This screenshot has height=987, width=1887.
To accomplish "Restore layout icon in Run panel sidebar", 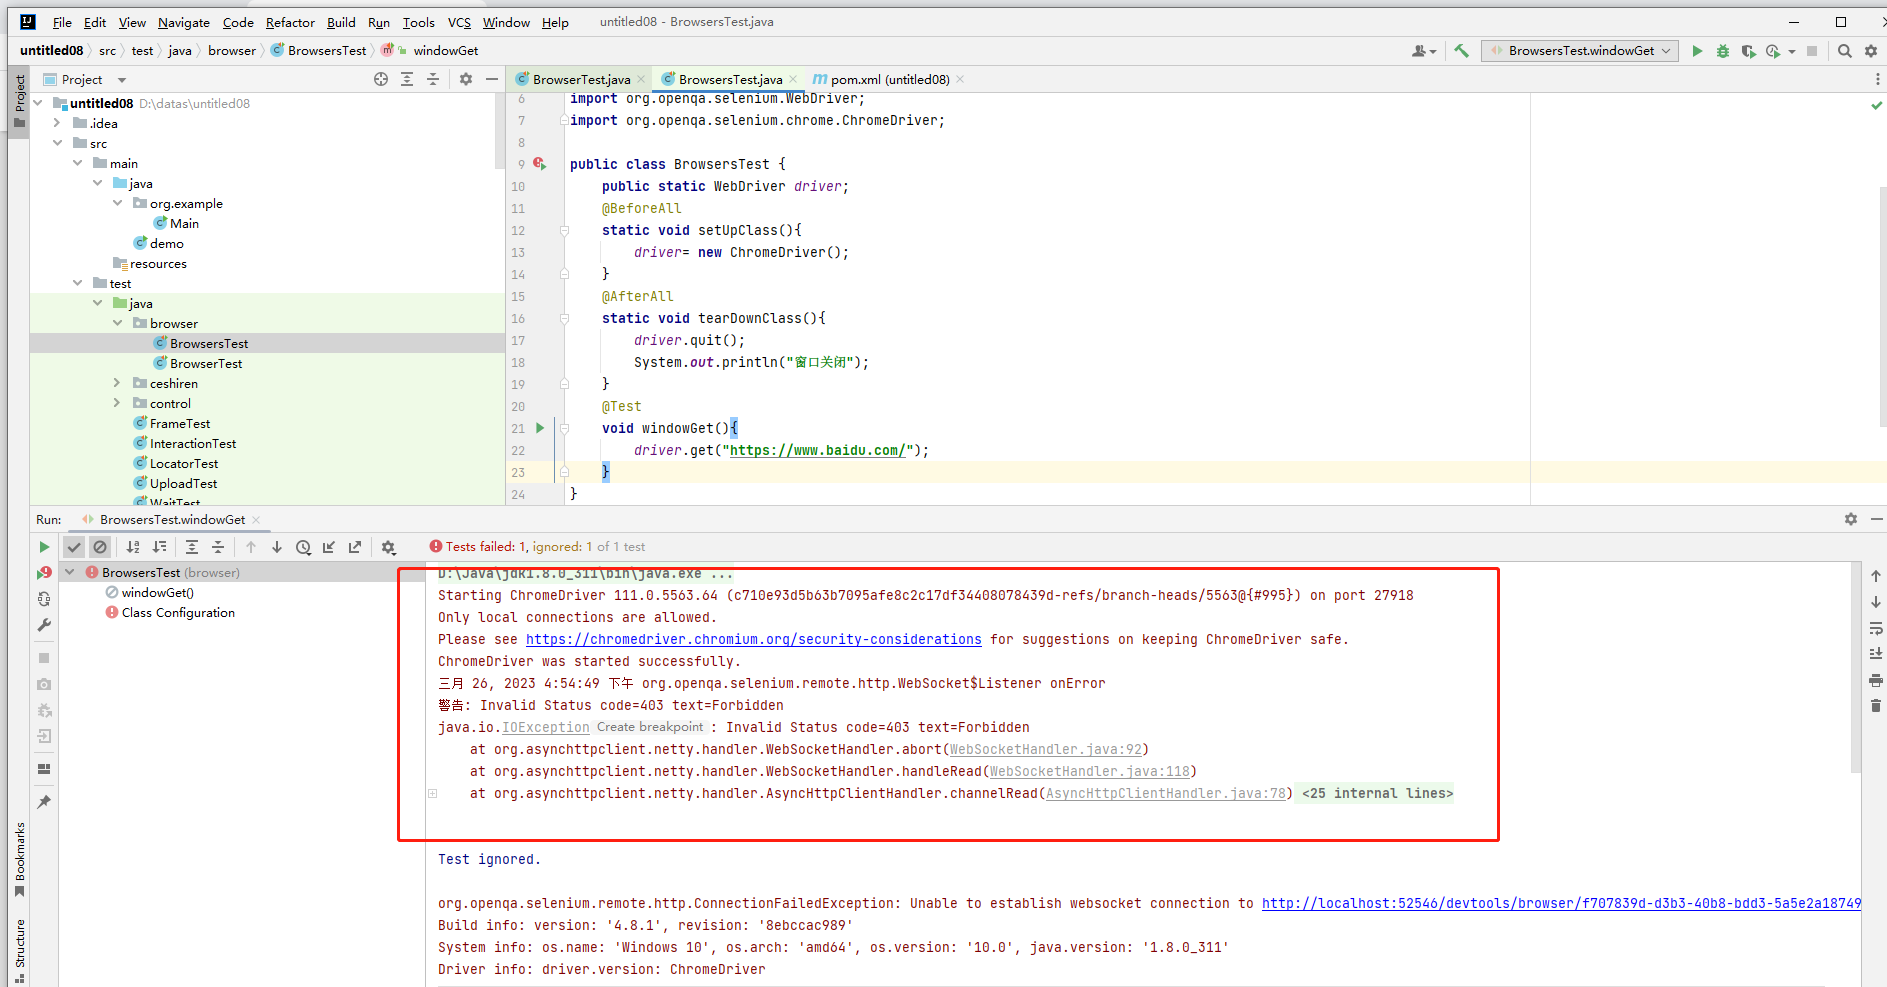I will (x=44, y=769).
